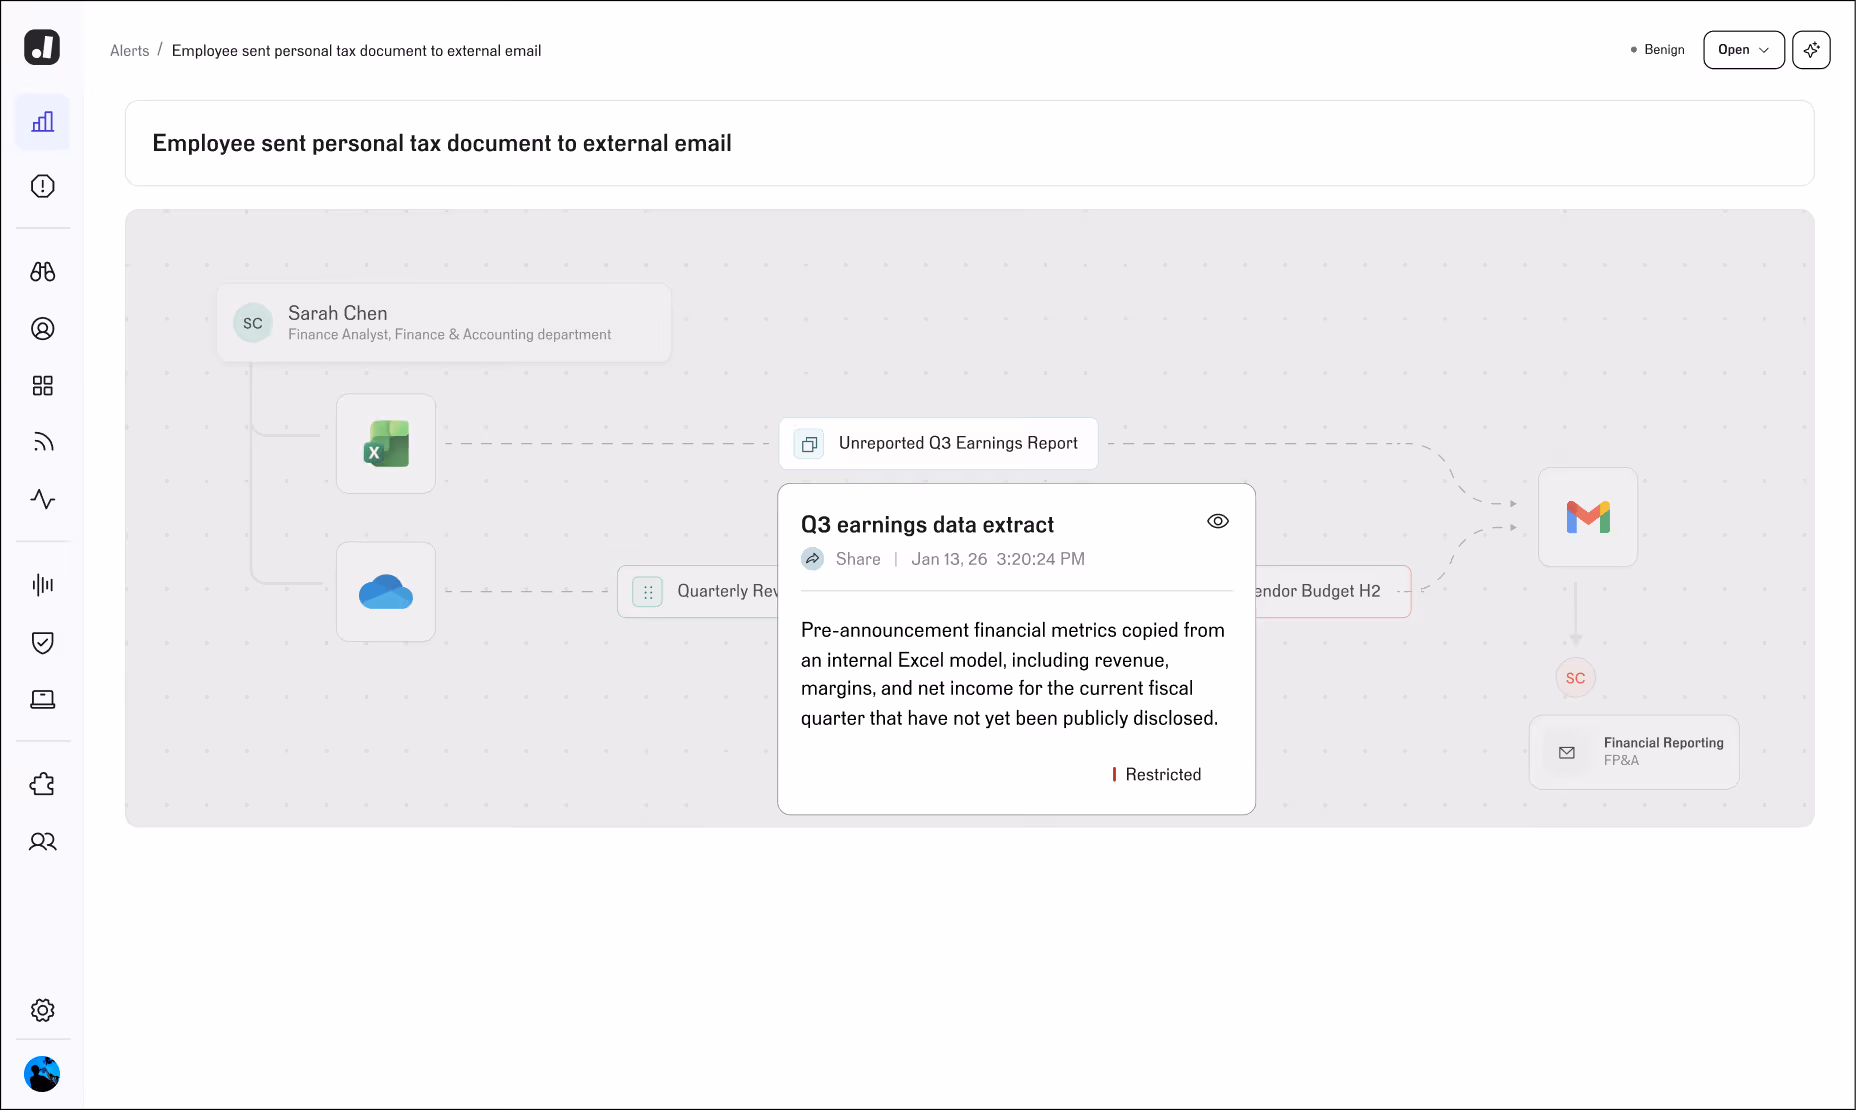1856x1110 pixels.
Task: Click the alert heading about tax document
Action: pyautogui.click(x=442, y=144)
